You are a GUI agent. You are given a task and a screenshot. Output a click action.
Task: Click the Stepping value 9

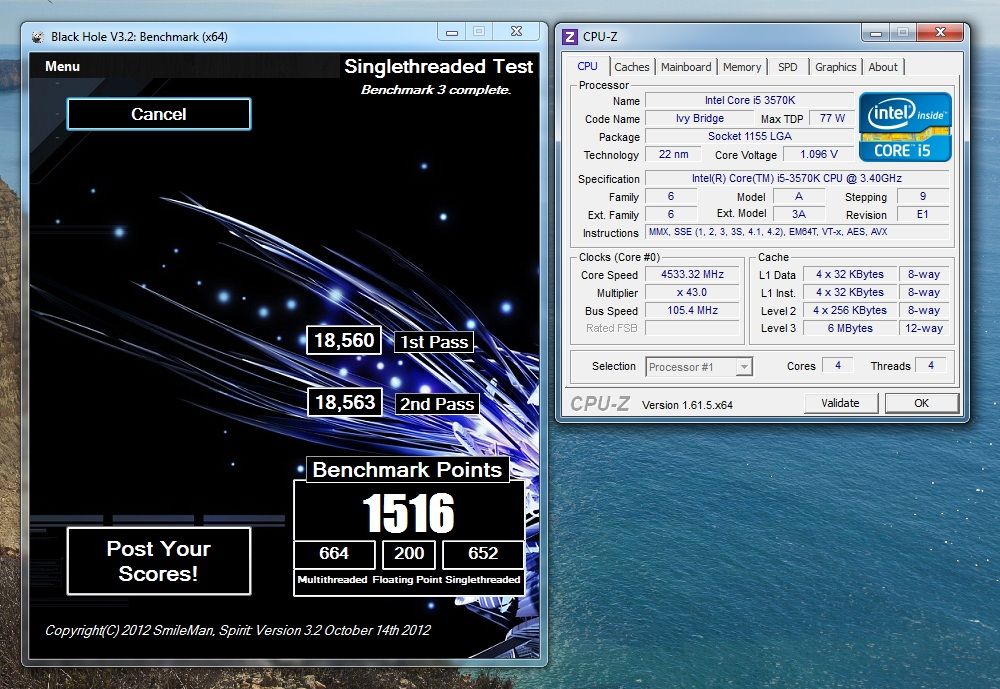coord(922,196)
